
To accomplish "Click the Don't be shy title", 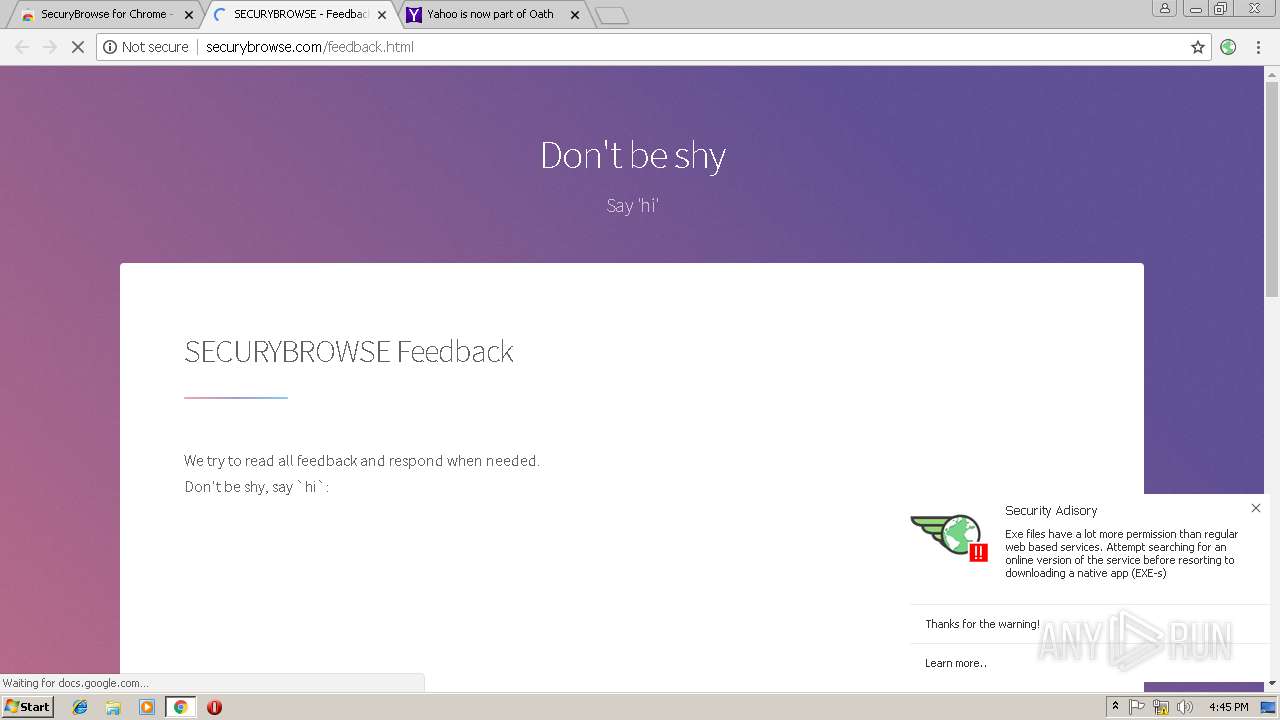I will pyautogui.click(x=633, y=155).
